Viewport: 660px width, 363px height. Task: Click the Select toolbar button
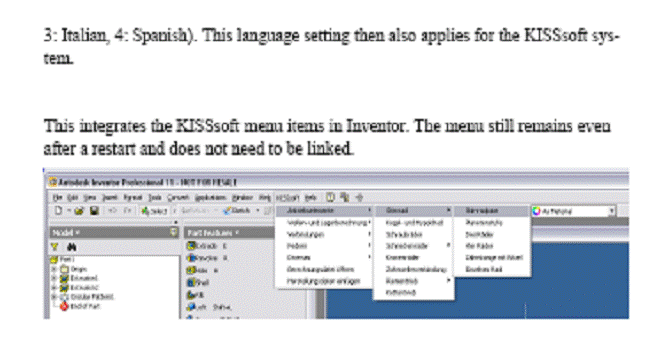click(154, 211)
